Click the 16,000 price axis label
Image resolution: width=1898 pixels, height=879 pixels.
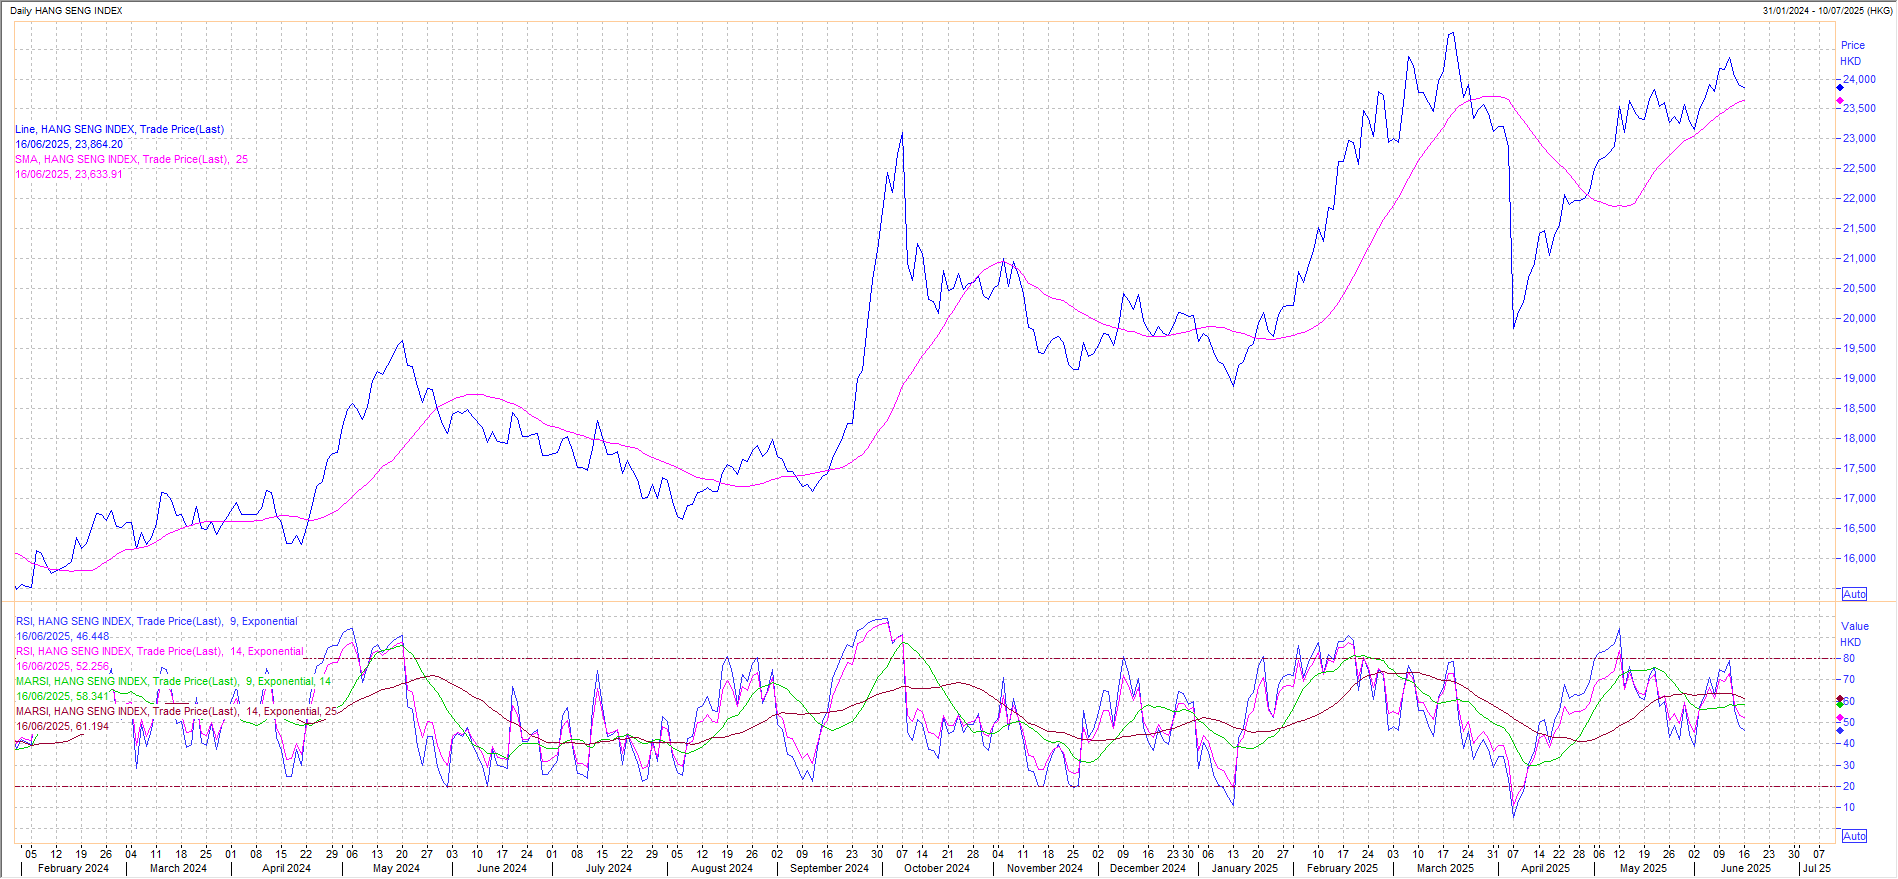tap(1860, 558)
